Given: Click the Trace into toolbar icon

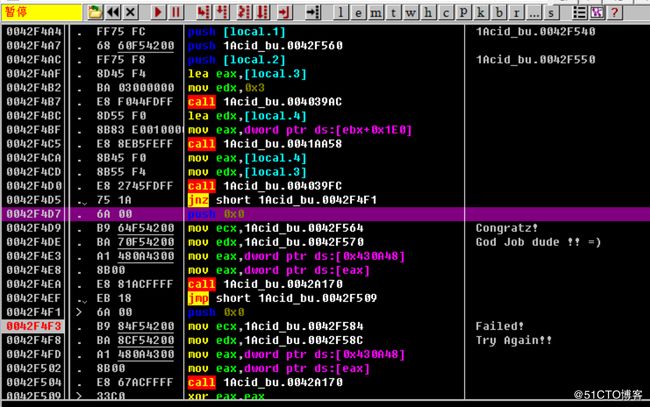Looking at the screenshot, I should coord(244,12).
